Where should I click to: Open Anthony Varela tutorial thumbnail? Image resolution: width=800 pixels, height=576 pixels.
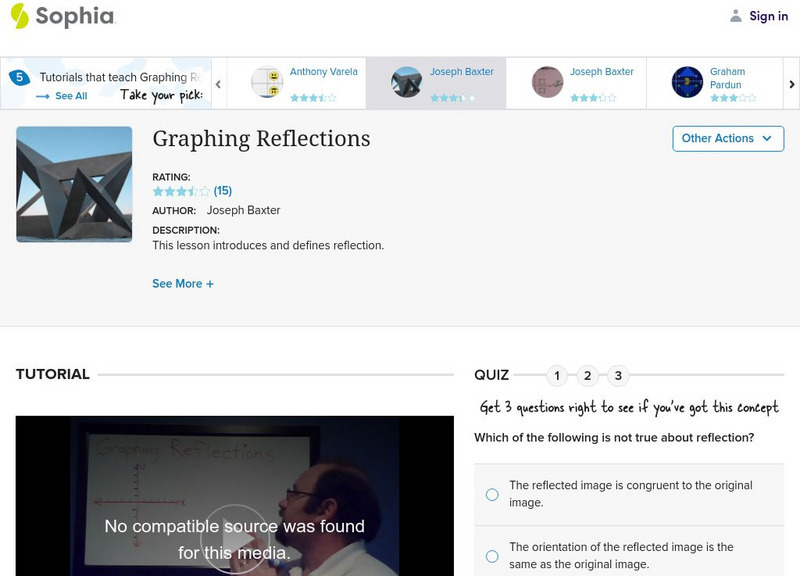click(267, 82)
